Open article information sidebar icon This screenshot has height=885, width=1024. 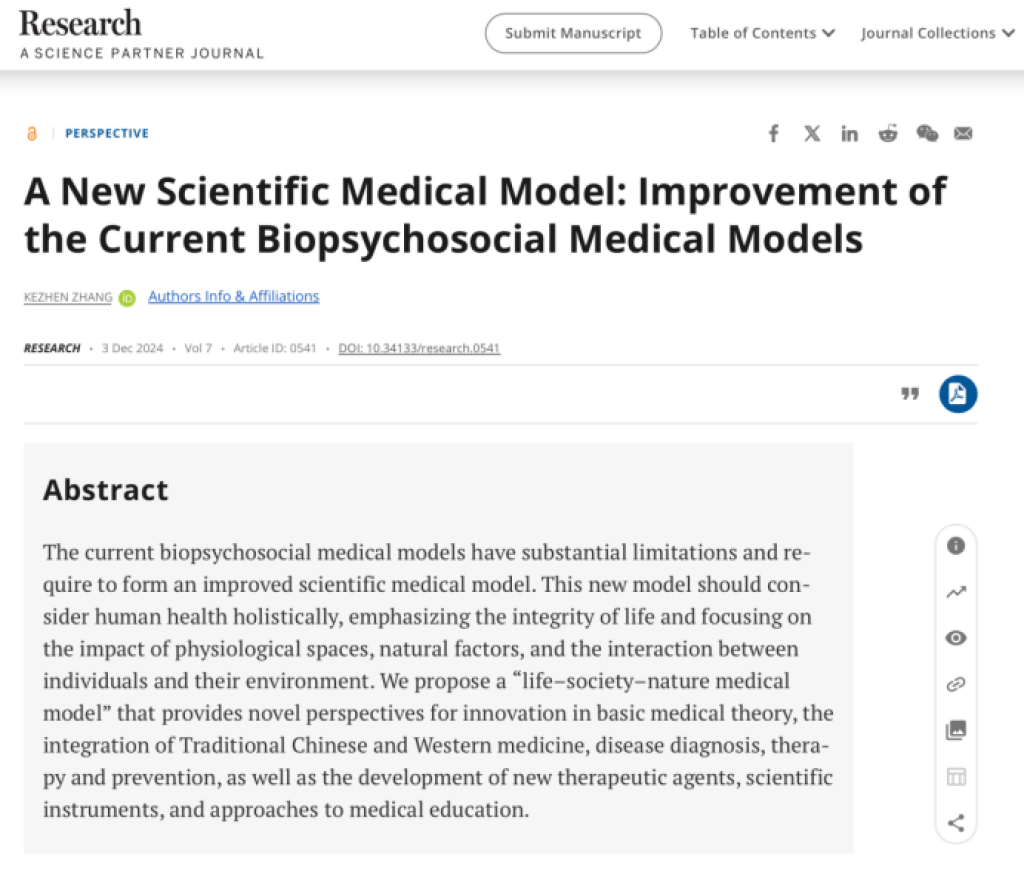[956, 546]
